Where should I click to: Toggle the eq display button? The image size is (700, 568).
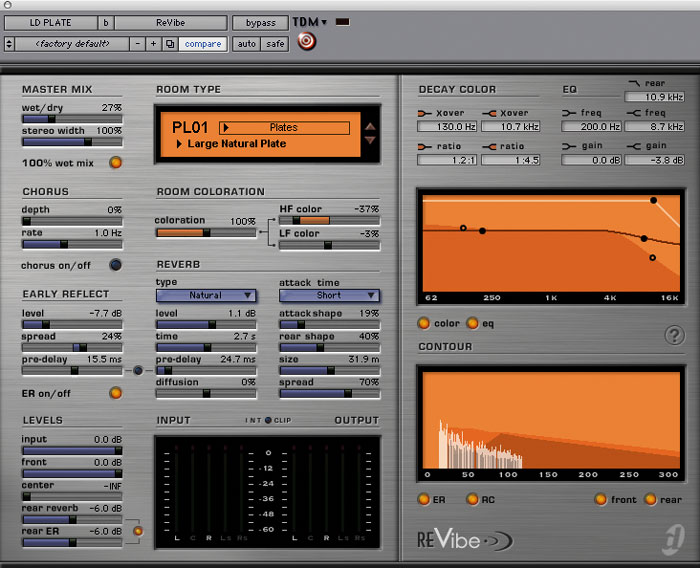pyautogui.click(x=472, y=323)
